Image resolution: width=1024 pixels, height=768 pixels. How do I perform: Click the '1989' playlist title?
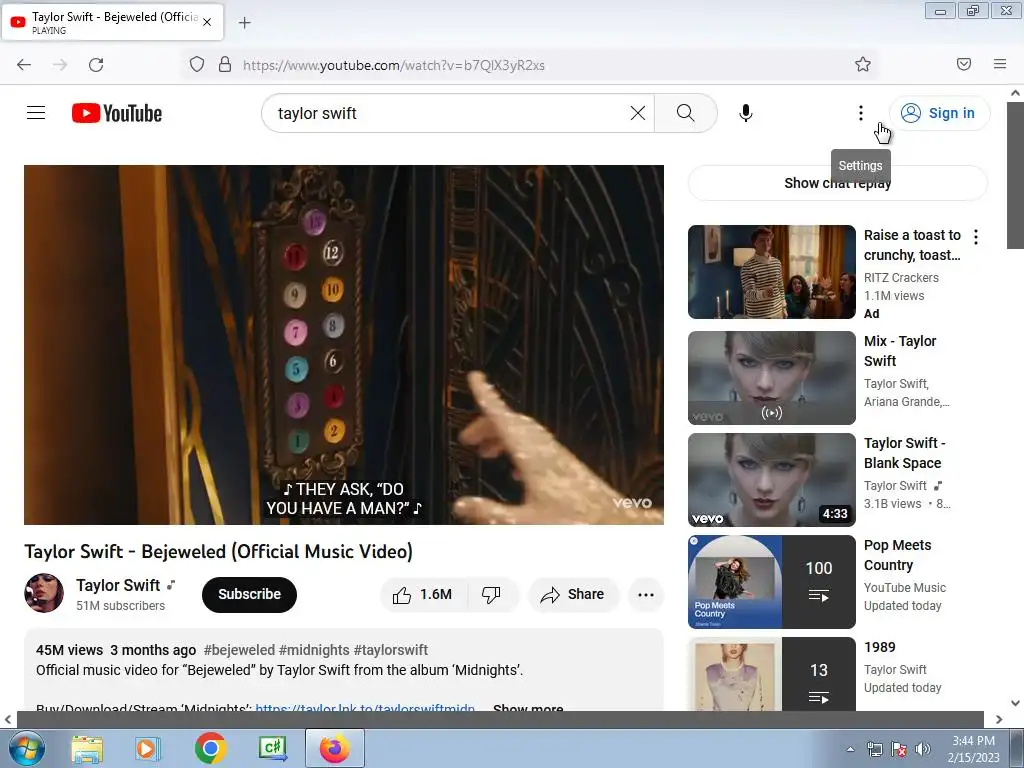(x=880, y=647)
